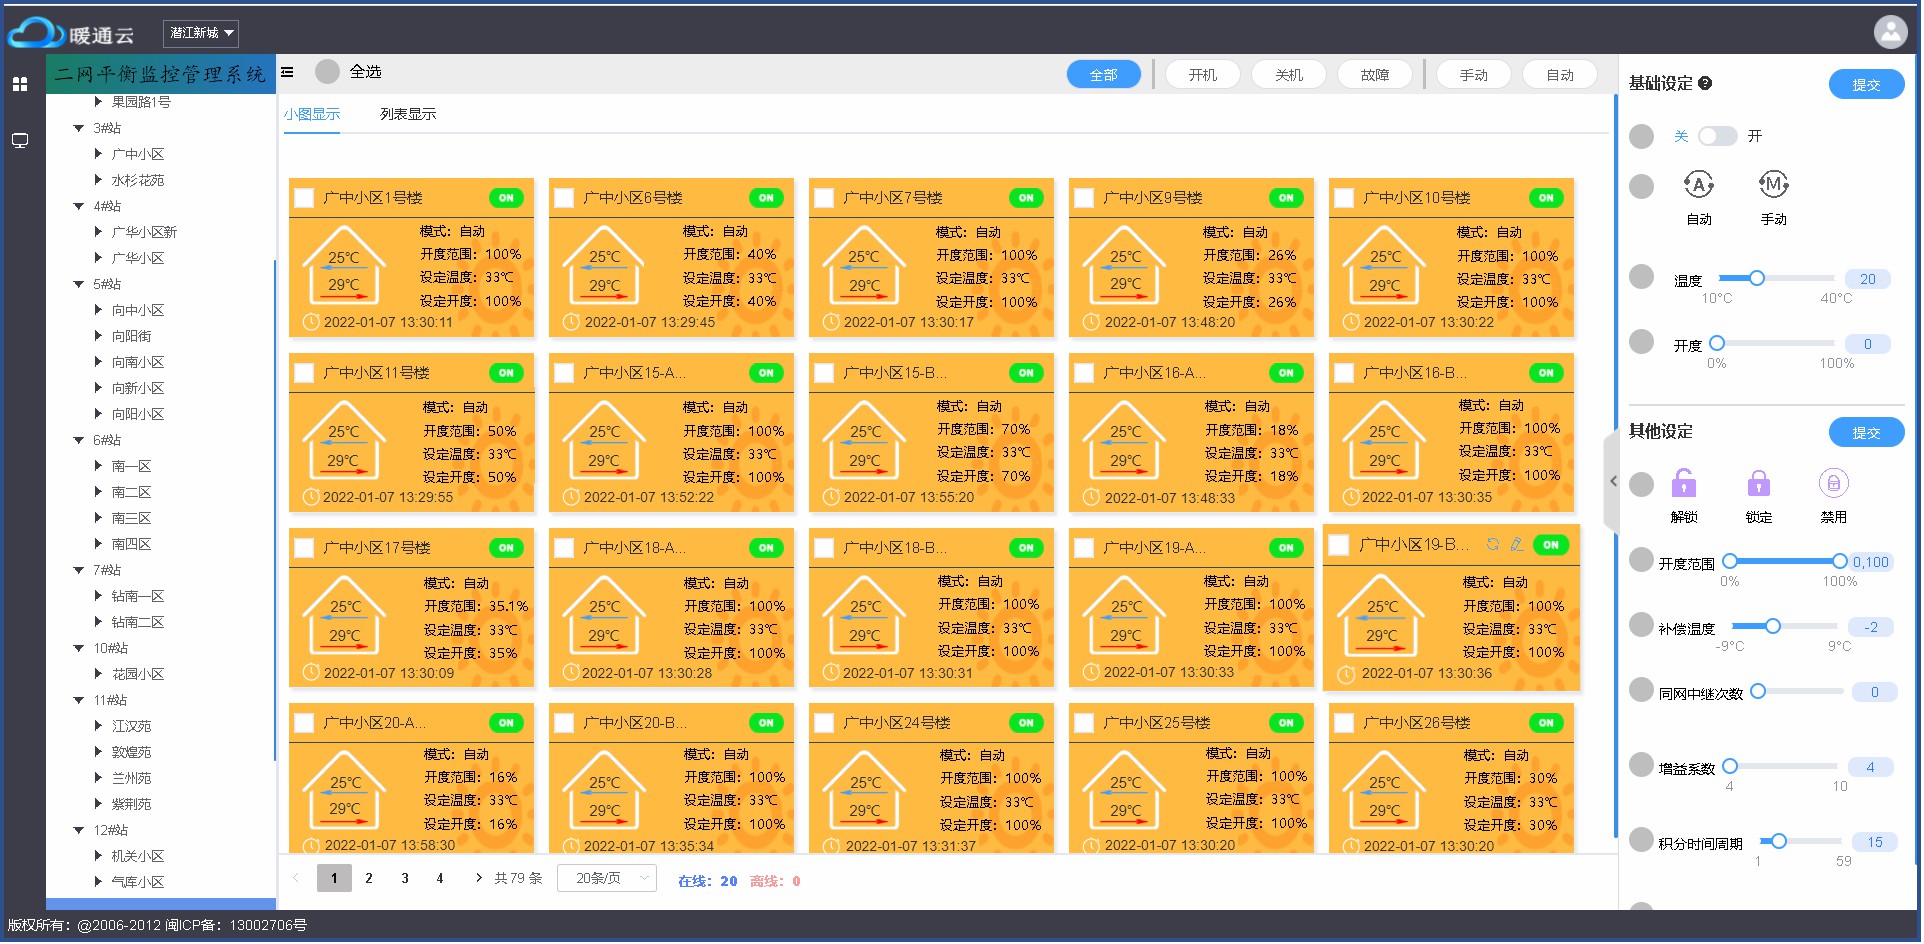Toggle the 全选 select-all radio
Viewport: 1924px width, 944px height.
327,72
